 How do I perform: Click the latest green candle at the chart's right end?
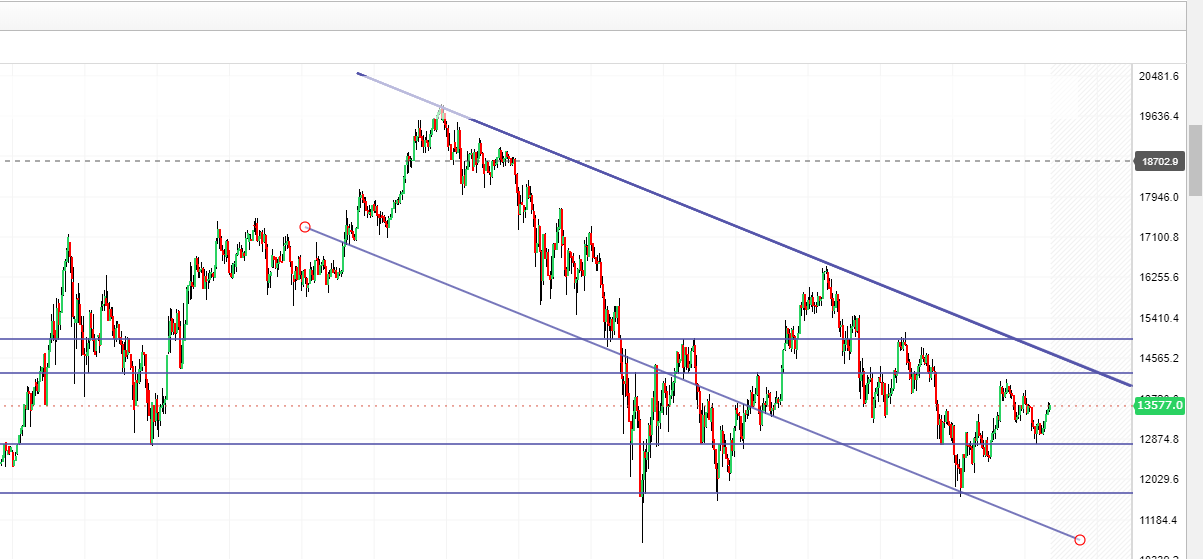pyautogui.click(x=1049, y=408)
